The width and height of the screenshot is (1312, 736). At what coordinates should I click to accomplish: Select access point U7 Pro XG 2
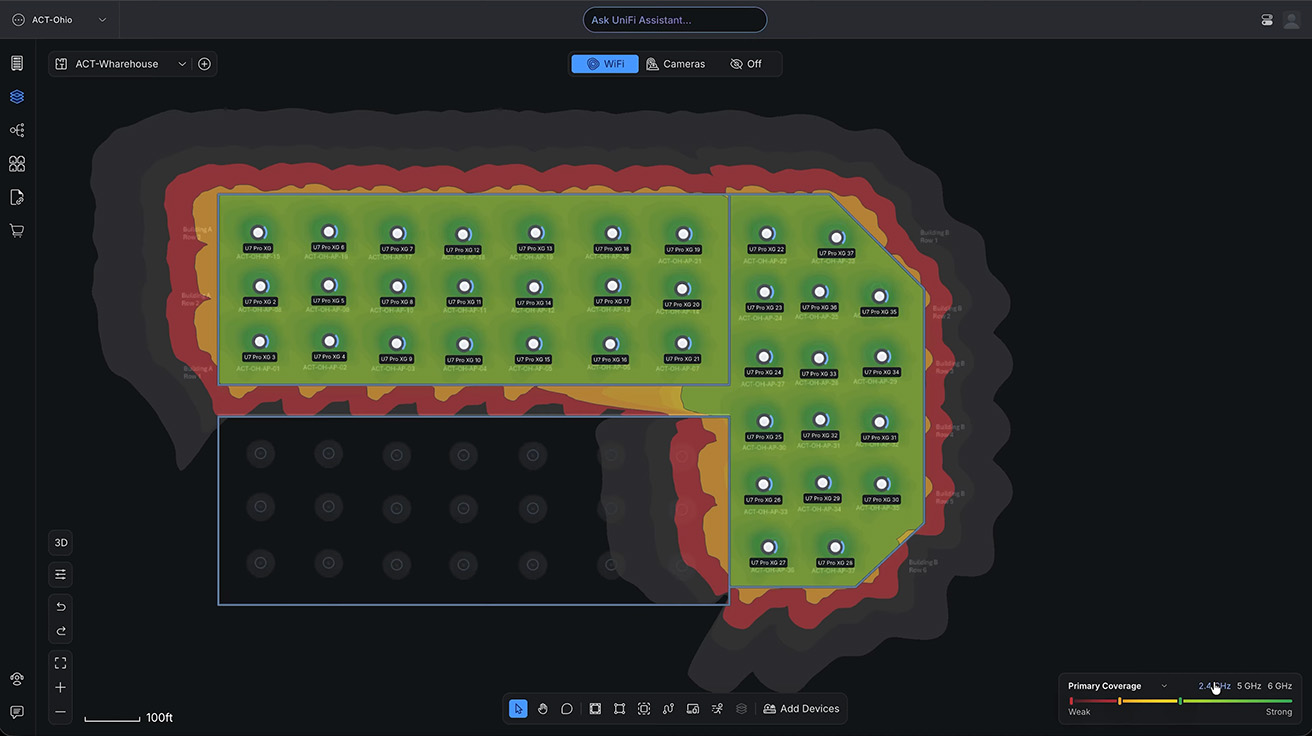(x=260, y=286)
